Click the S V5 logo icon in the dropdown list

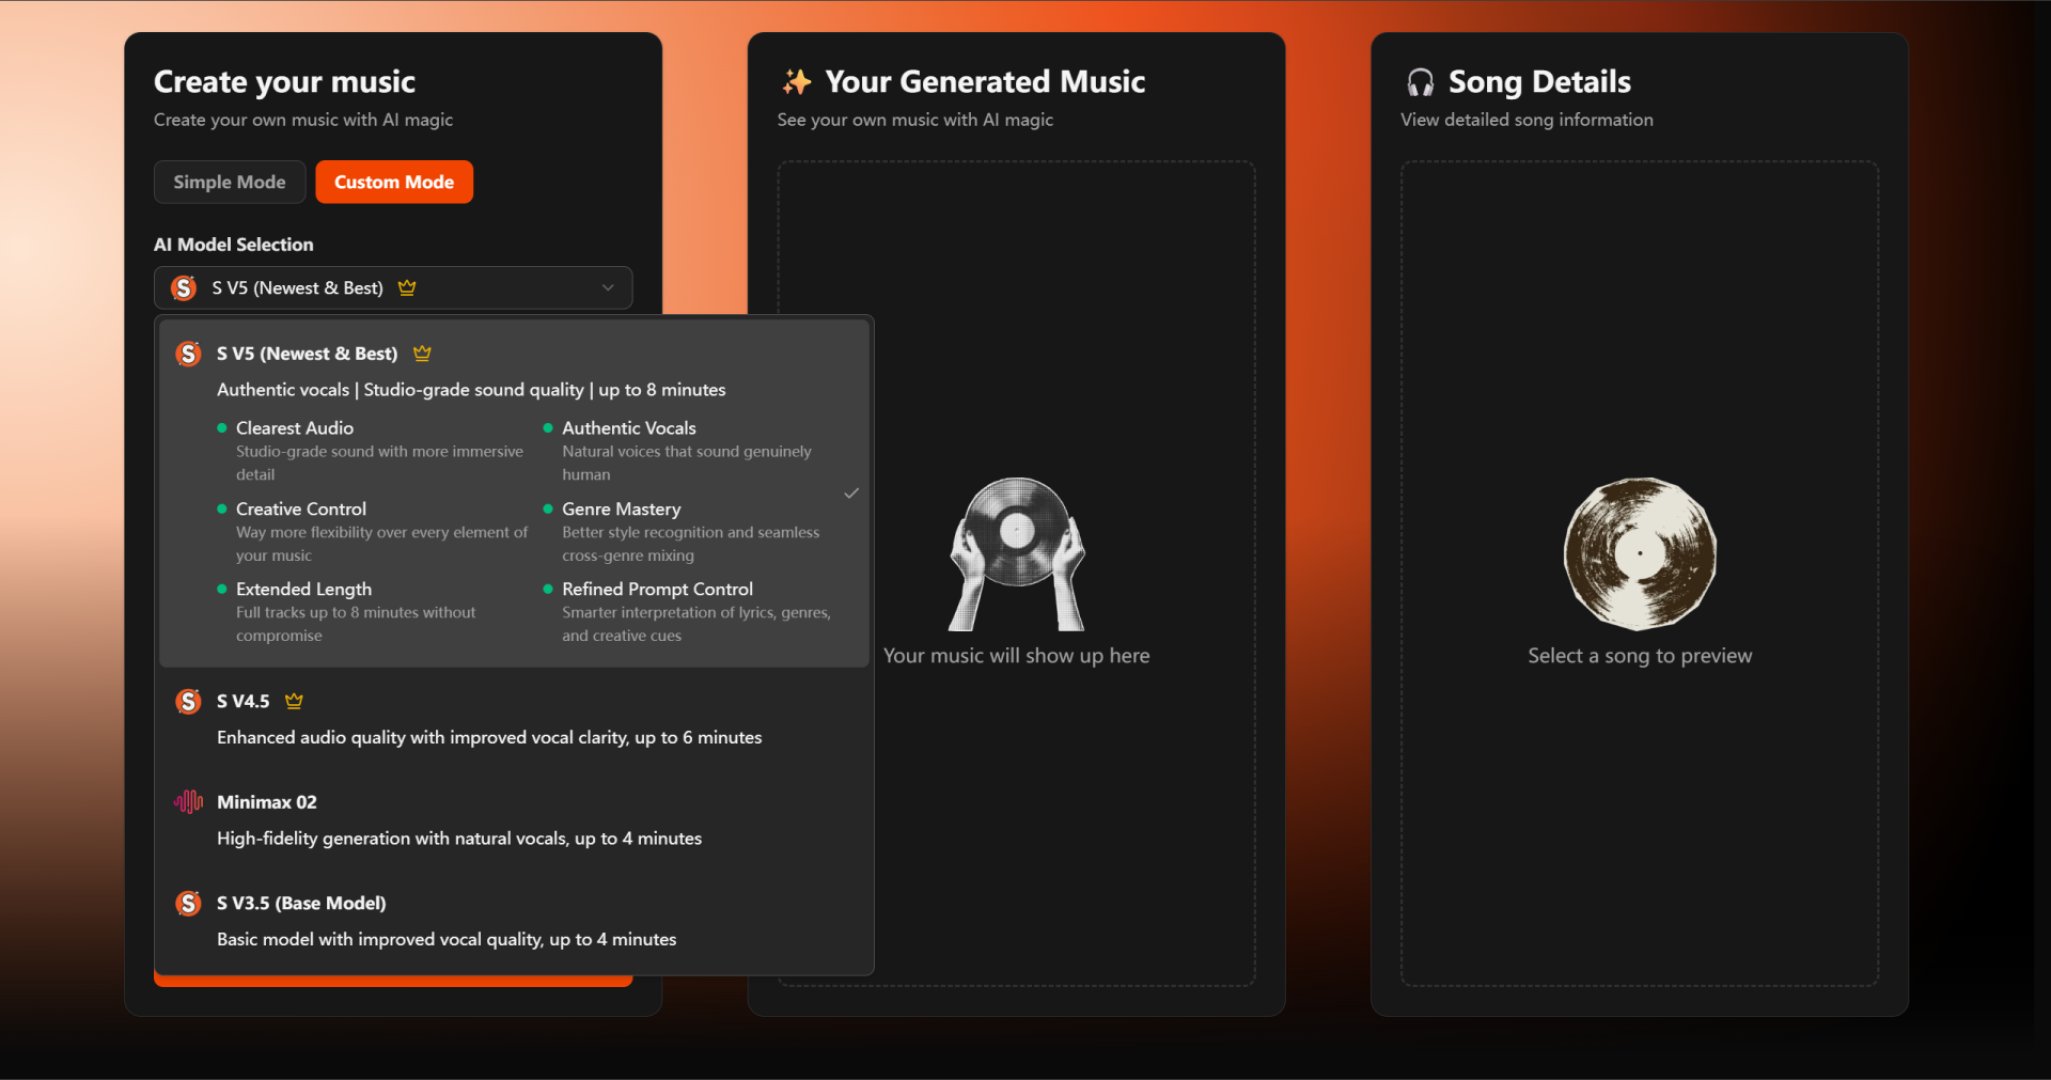click(x=188, y=353)
